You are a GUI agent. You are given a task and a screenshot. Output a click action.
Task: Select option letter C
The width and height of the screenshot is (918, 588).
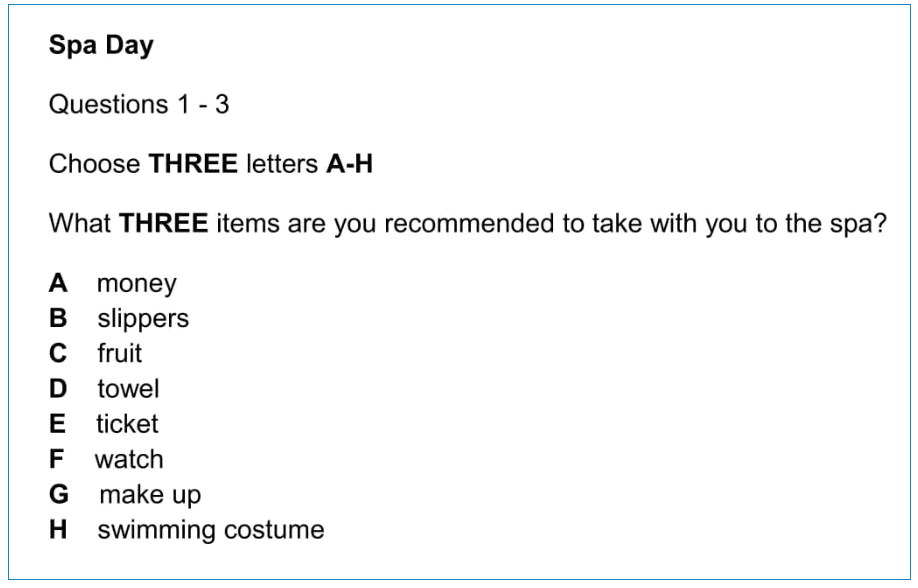pyautogui.click(x=59, y=354)
